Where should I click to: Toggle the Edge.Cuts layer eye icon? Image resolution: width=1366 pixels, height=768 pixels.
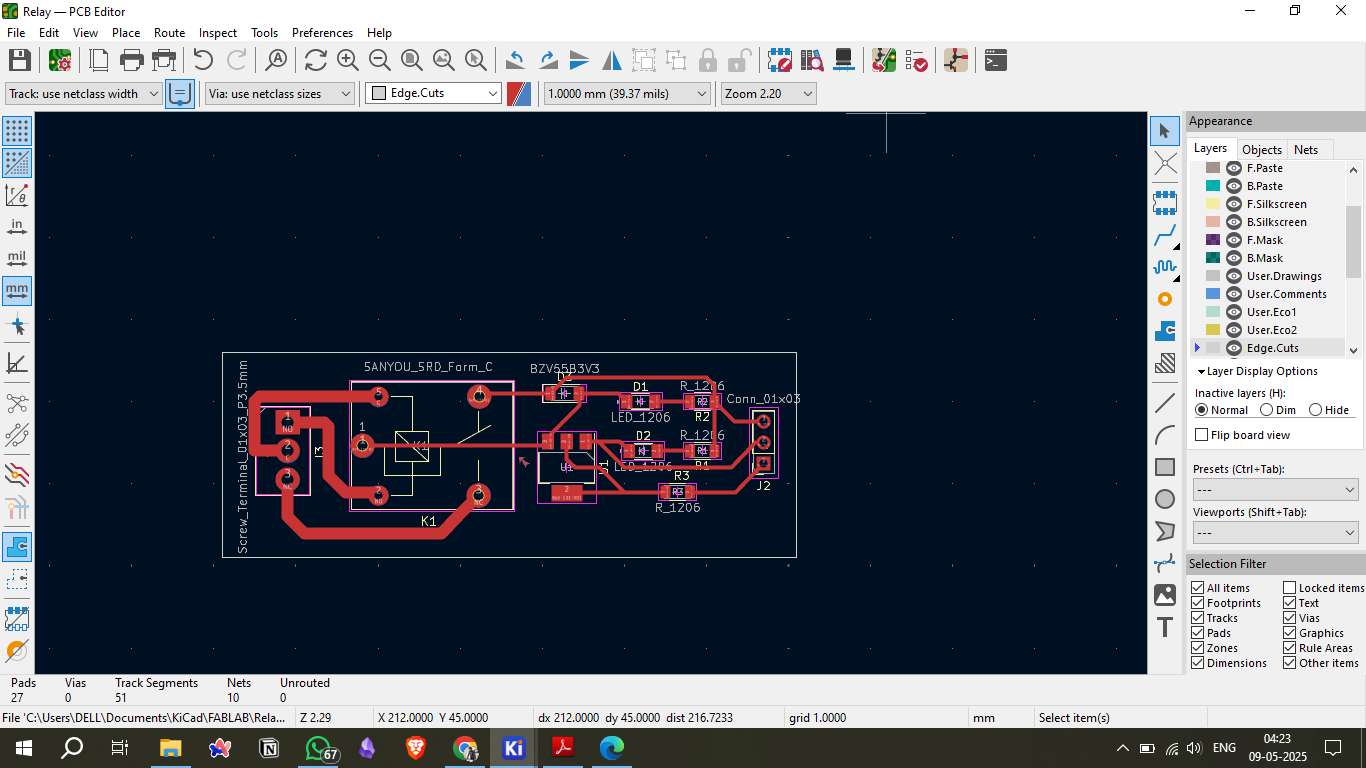click(1234, 348)
